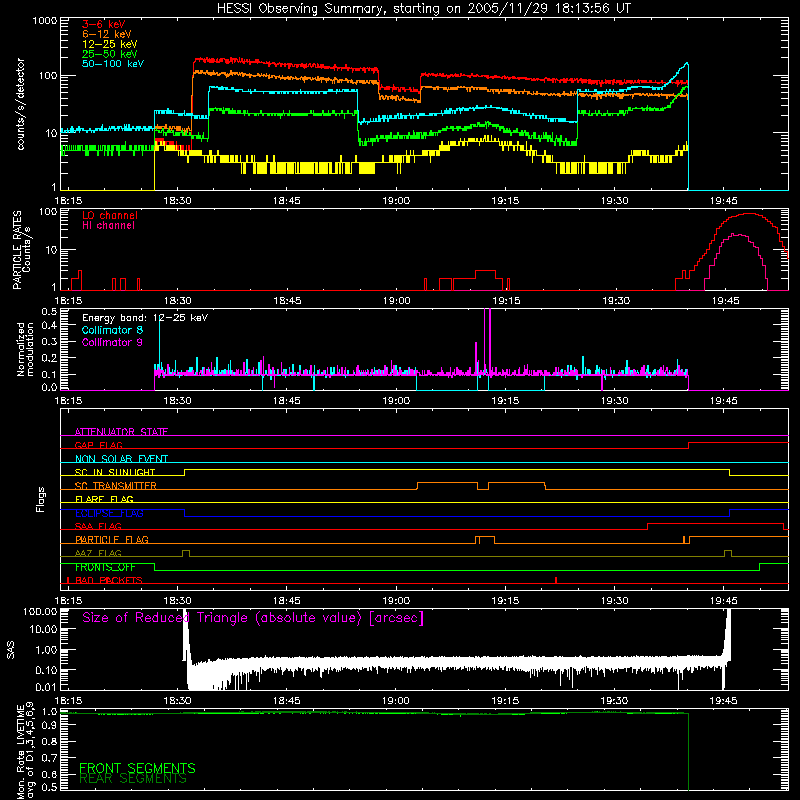This screenshot has width=800, height=800.
Task: Click the '10.00' tick on the SAS axis
Action: [43, 629]
